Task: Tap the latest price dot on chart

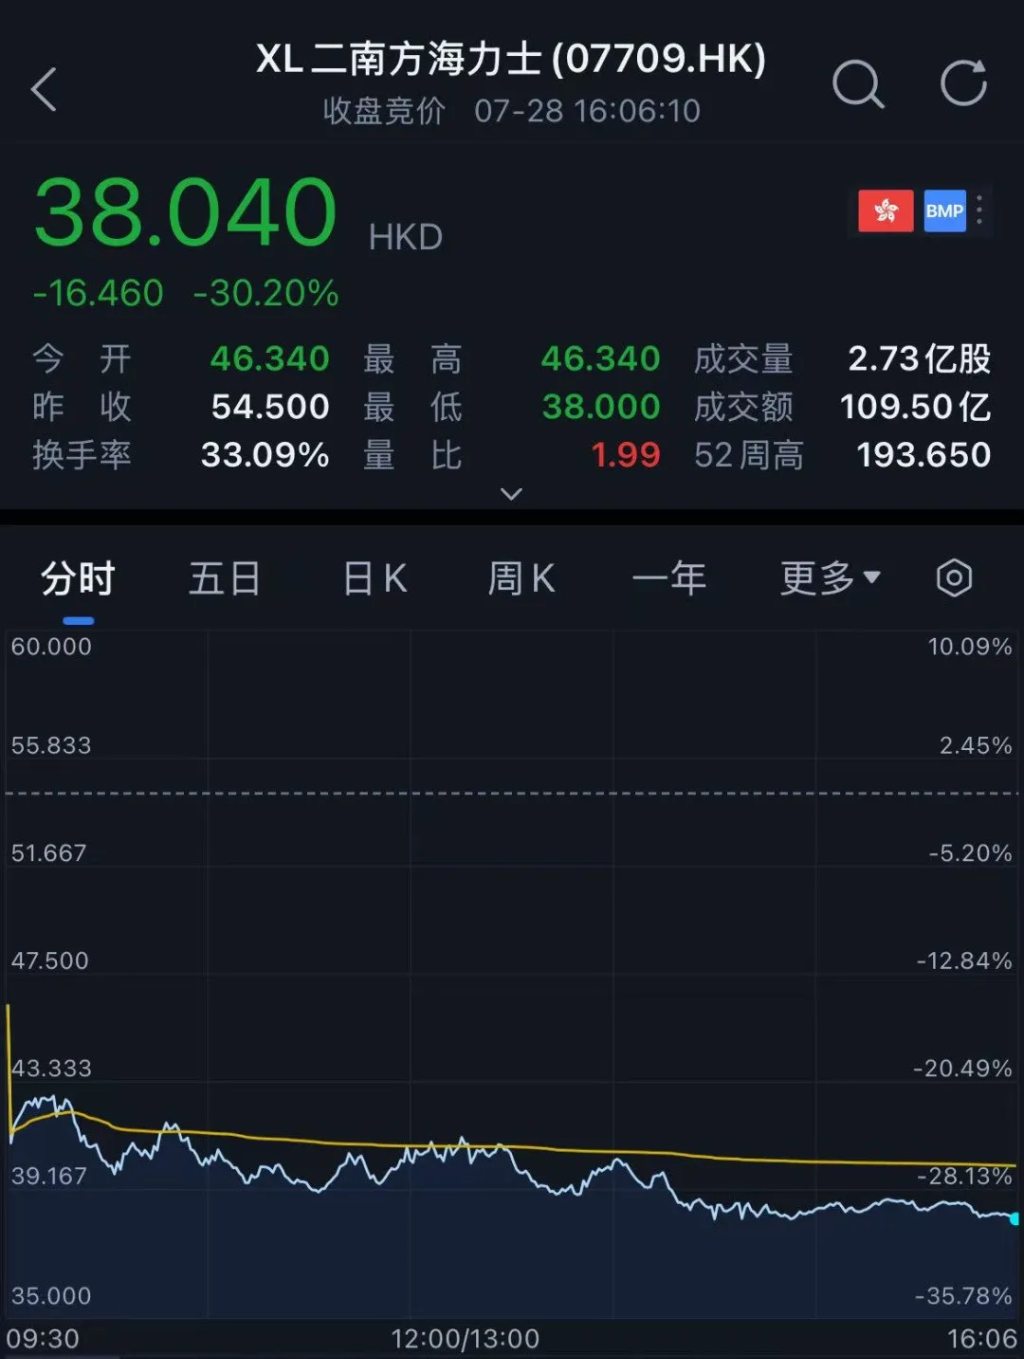Action: 1015,1218
